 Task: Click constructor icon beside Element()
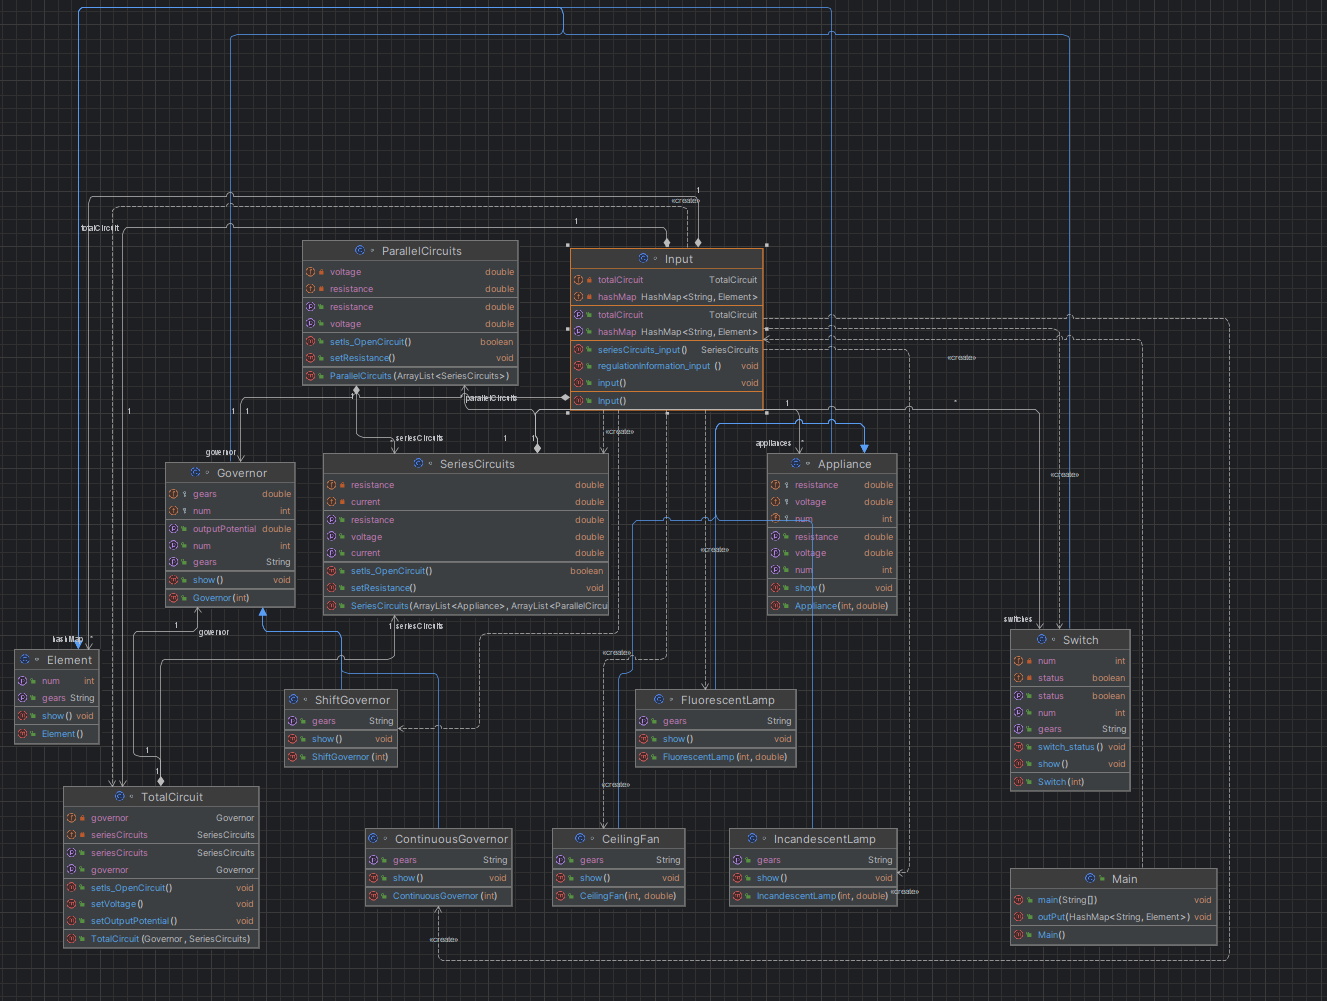coord(22,733)
